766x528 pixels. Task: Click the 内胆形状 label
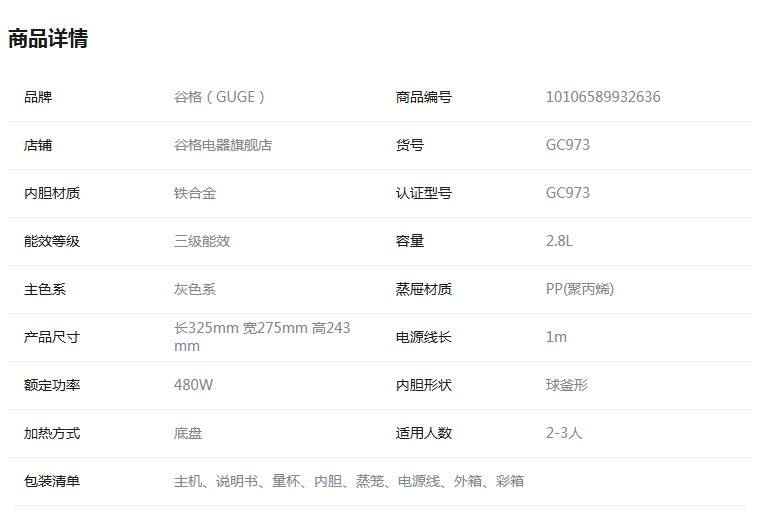click(x=424, y=385)
